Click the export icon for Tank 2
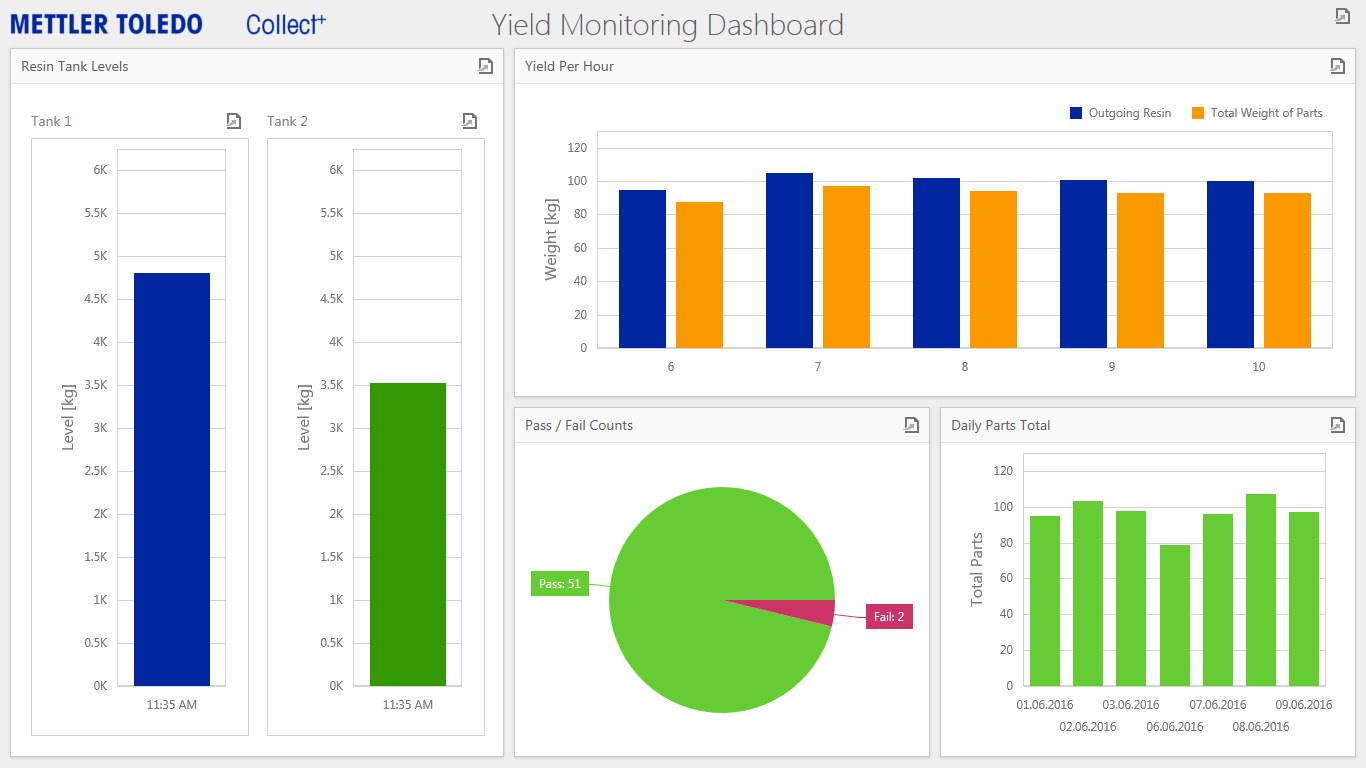The height and width of the screenshot is (768, 1366). pos(469,121)
